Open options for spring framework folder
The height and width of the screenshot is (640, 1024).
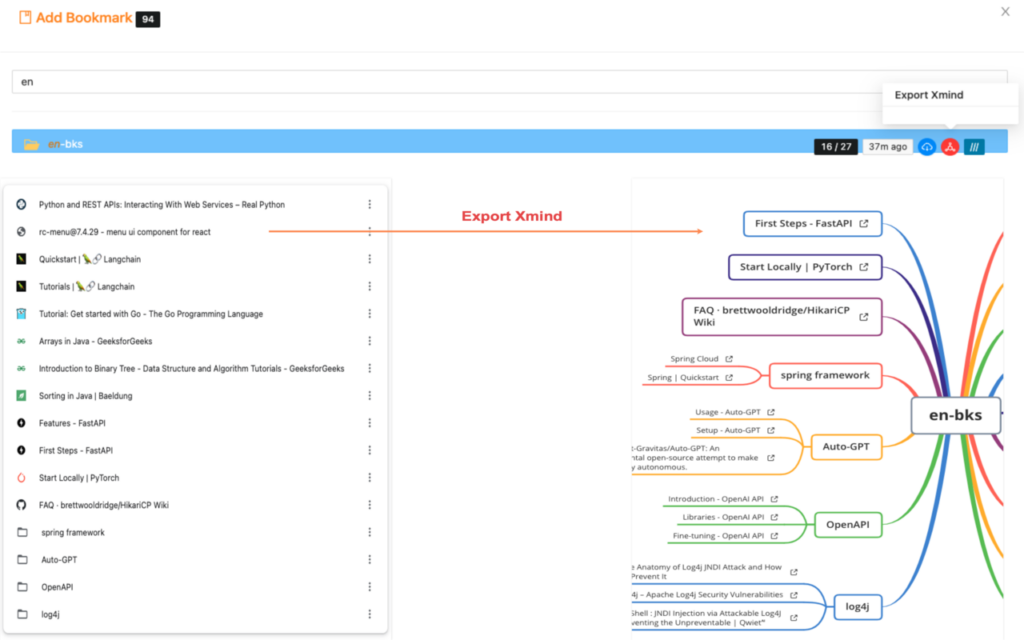[x=370, y=532]
